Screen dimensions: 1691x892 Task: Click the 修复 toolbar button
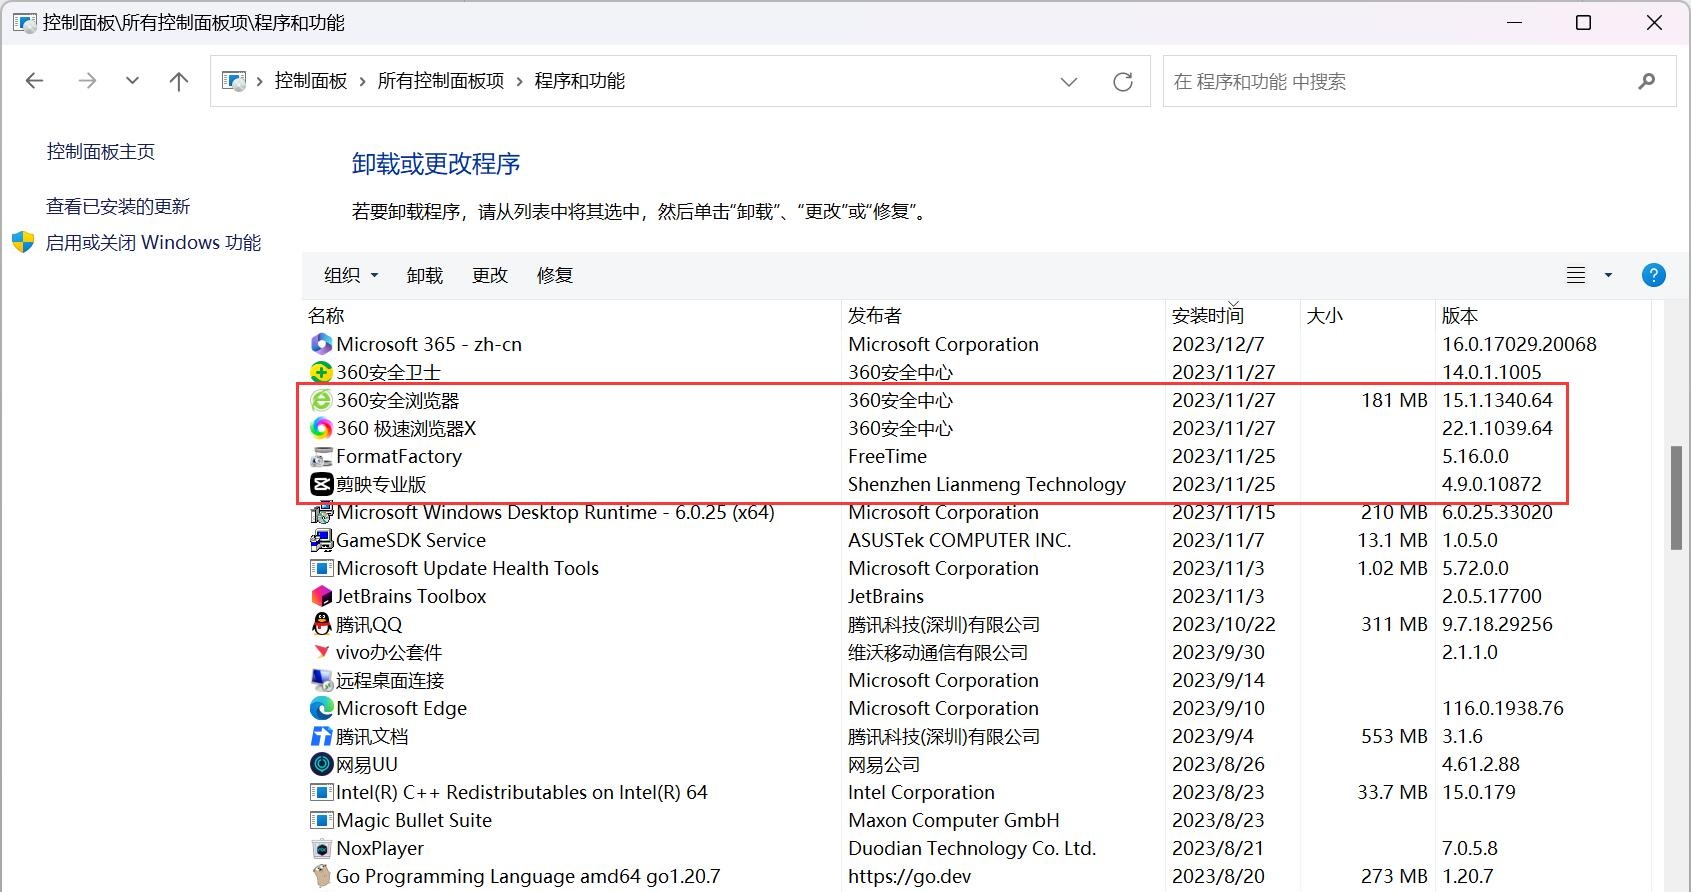point(555,275)
